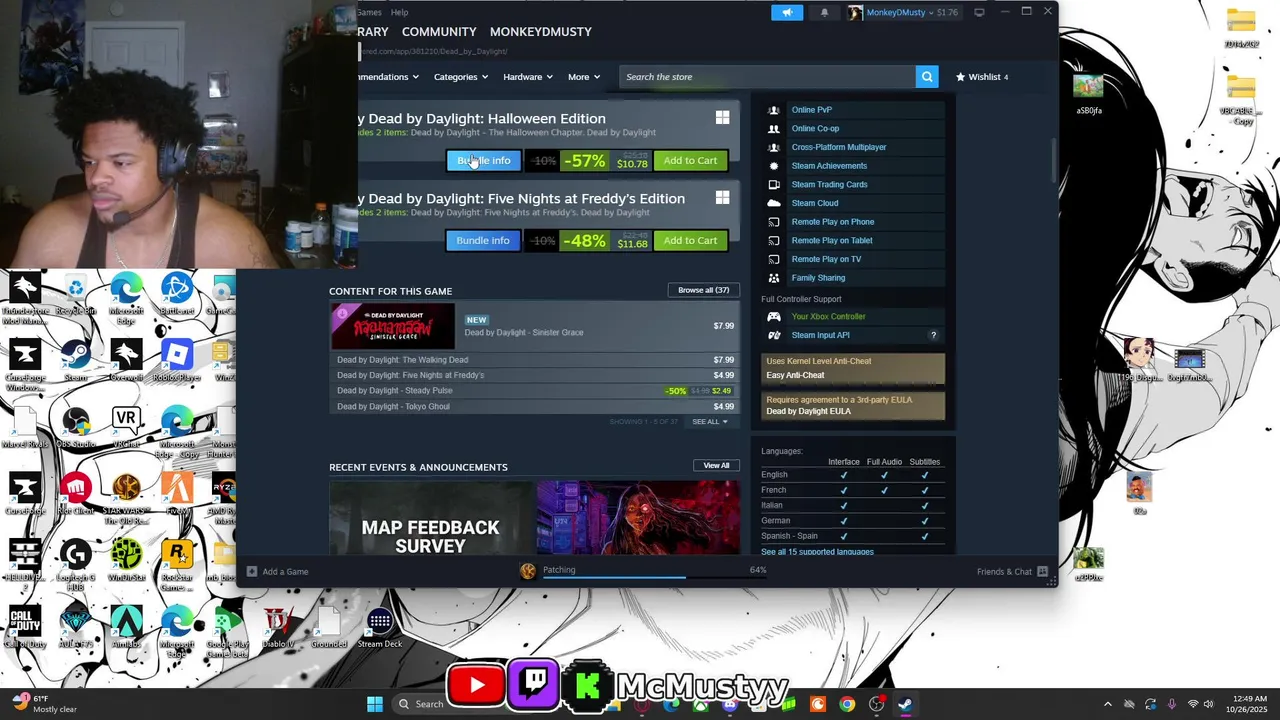Click the Add a Game plus icon
The width and height of the screenshot is (1280, 720).
(x=252, y=572)
